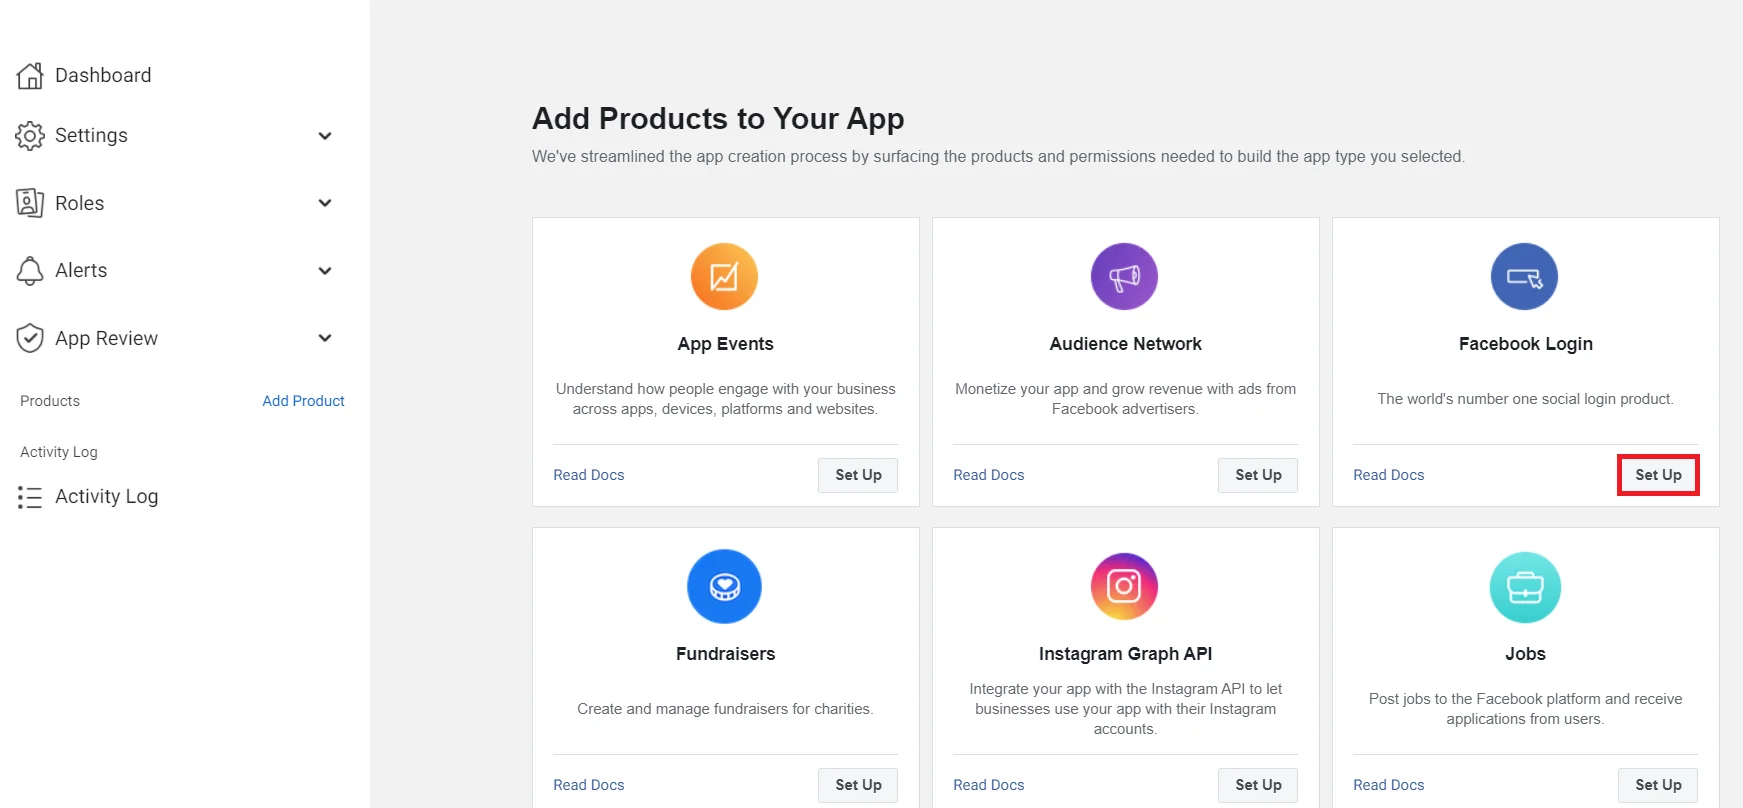Open Activity Log from the sidebar
This screenshot has height=808, width=1743.
pos(106,496)
